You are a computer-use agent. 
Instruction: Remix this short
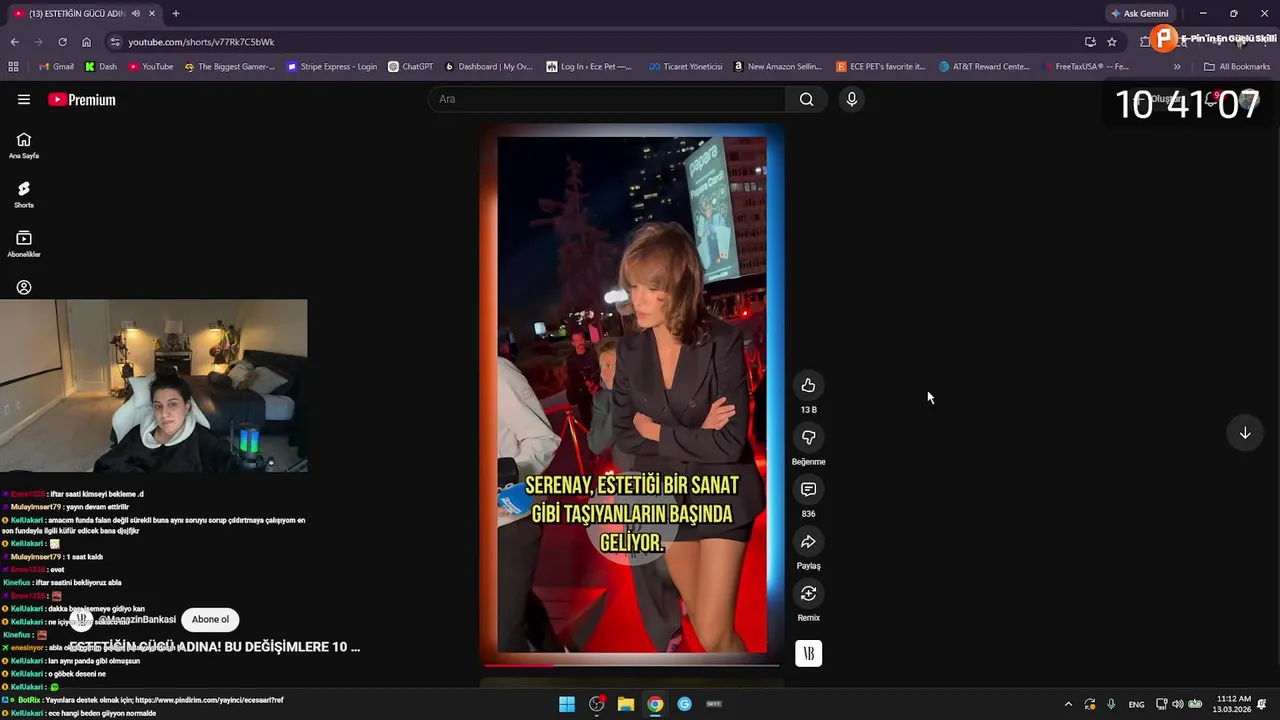[x=808, y=594]
